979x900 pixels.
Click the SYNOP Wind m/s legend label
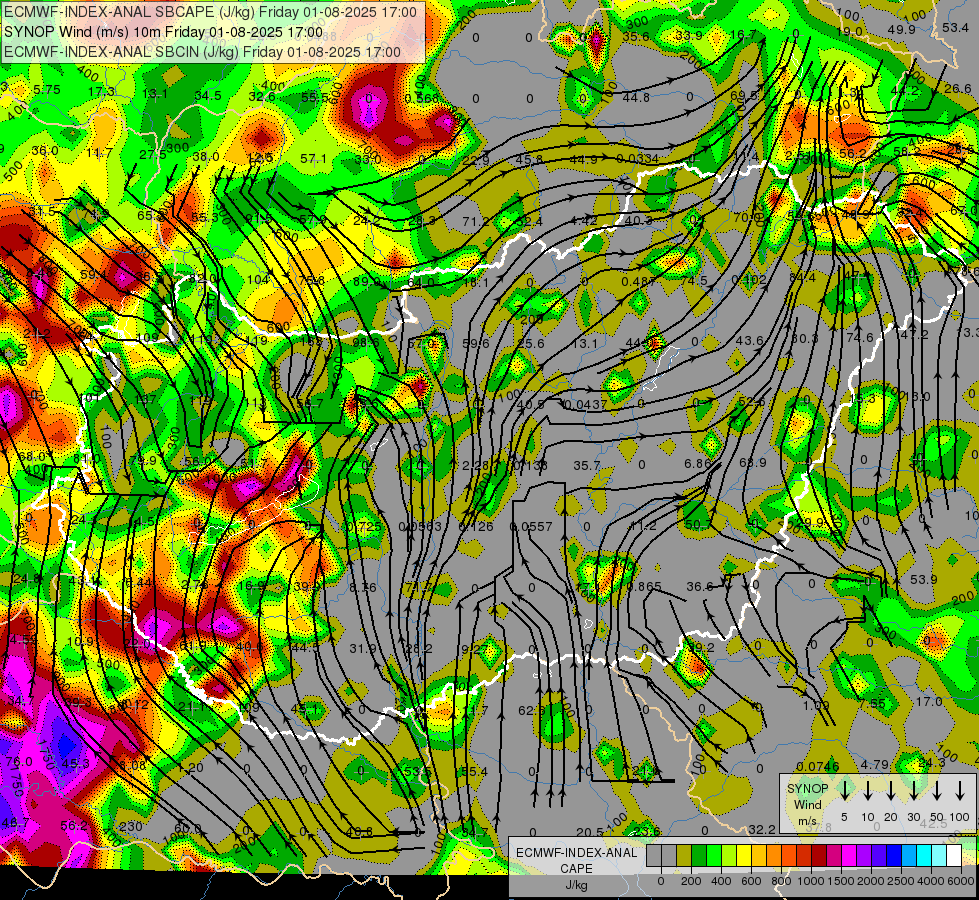point(807,804)
